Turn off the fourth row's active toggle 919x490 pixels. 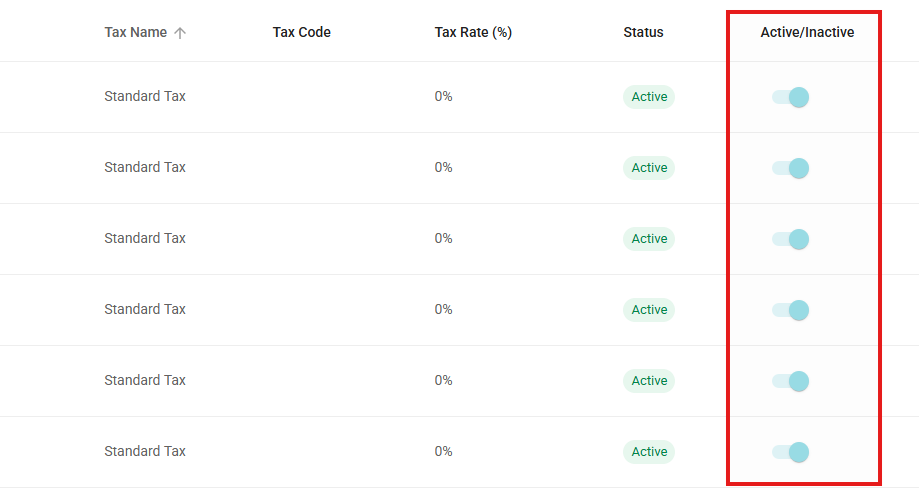791,310
